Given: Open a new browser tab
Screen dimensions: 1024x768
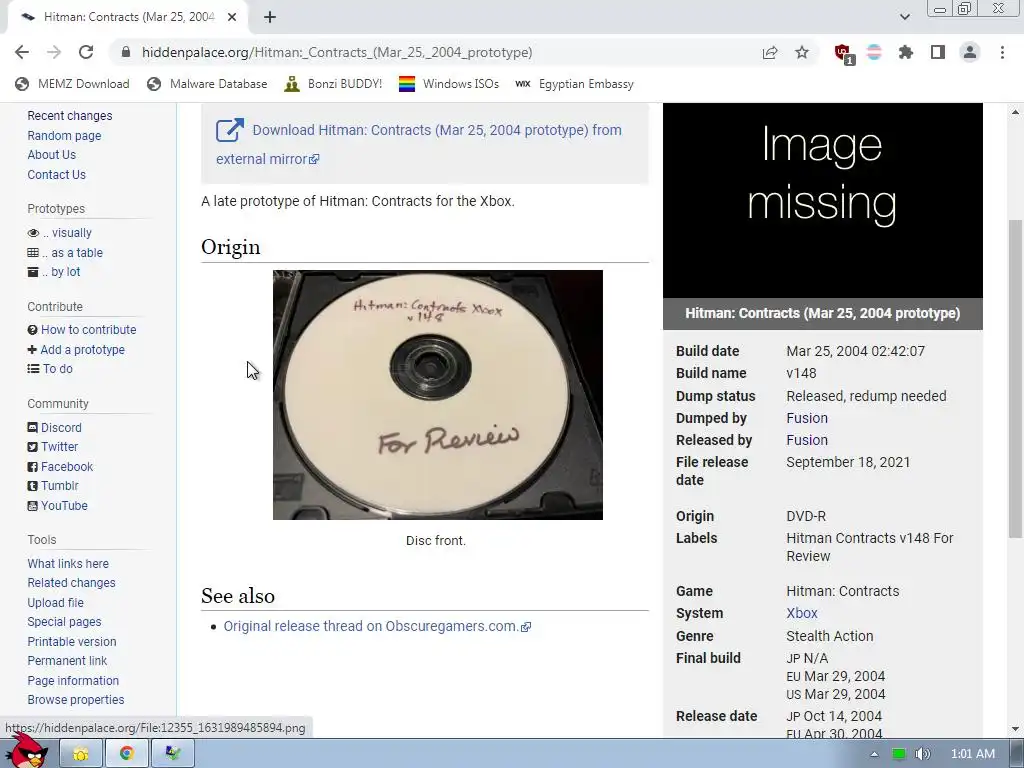Looking at the screenshot, I should 270,17.
